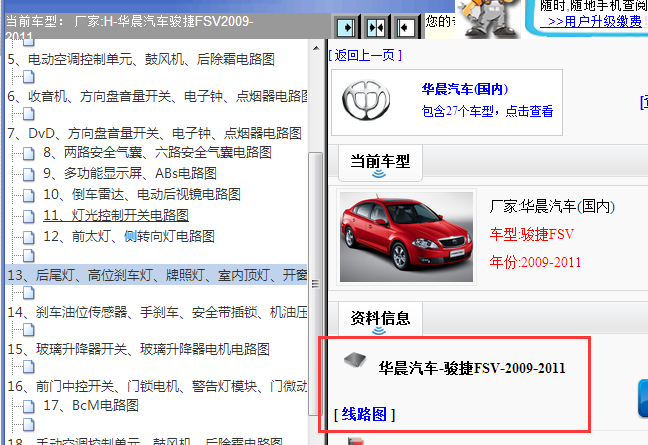Select 8、两路安全气囊、六路安全气囊电路图
The width and height of the screenshot is (648, 445).
pyautogui.click(x=157, y=152)
